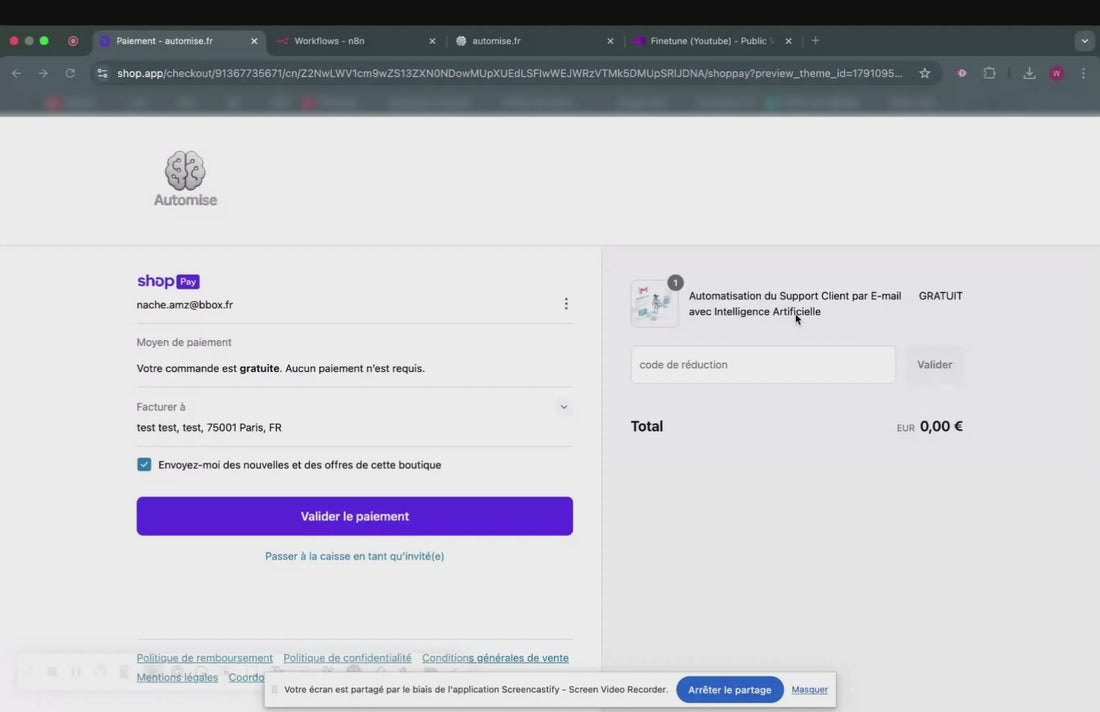Click the product thumbnail image in cart
The image size is (1100, 712).
point(654,304)
